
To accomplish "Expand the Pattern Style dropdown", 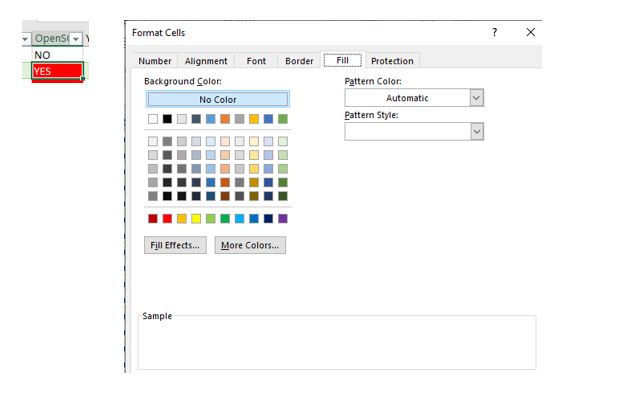I will click(x=476, y=132).
